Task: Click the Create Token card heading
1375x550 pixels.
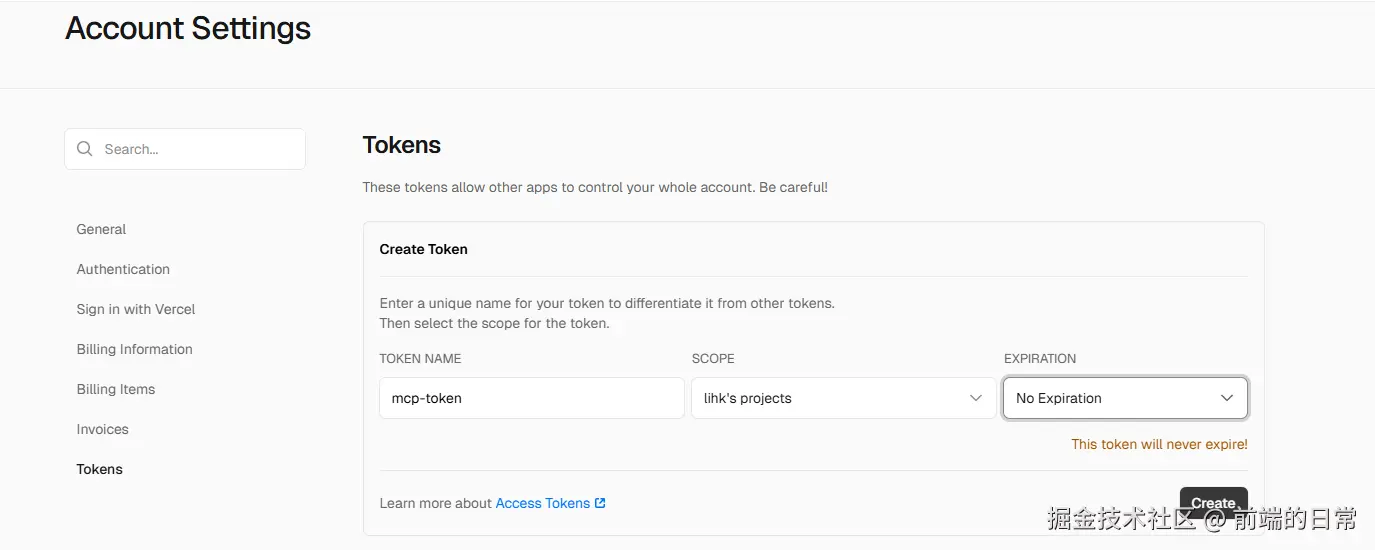Action: point(423,249)
